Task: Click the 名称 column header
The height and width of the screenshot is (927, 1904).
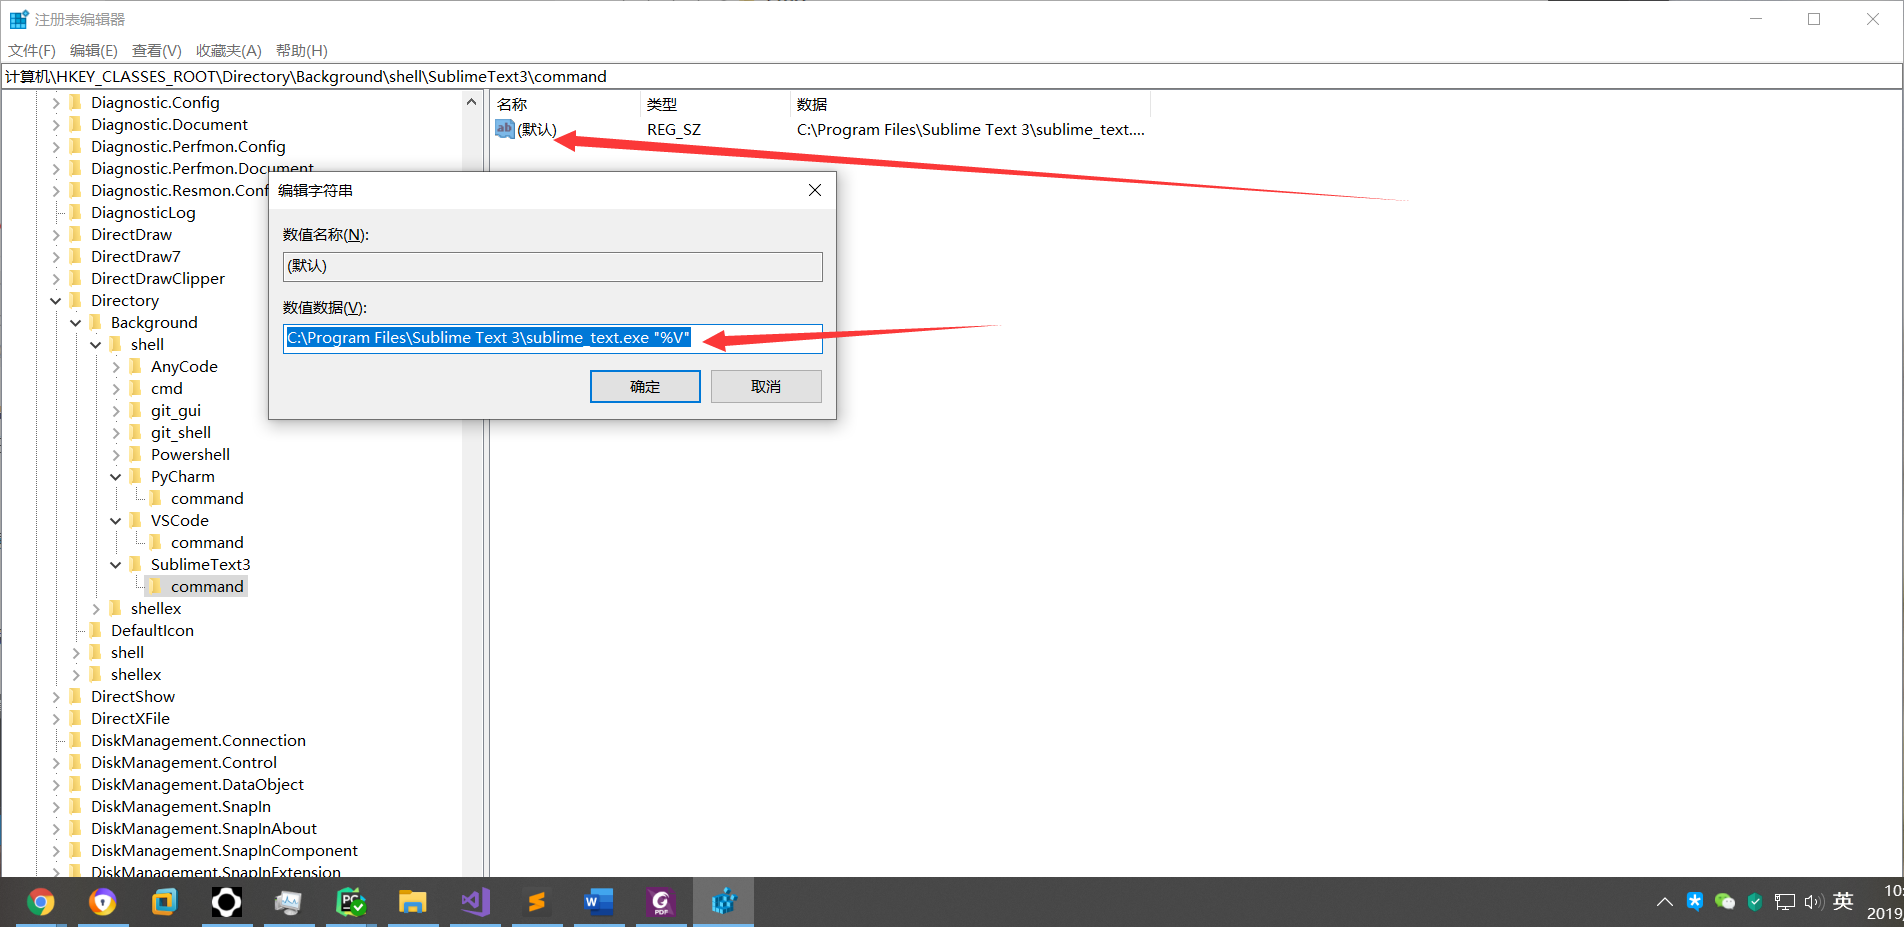Action: (565, 104)
